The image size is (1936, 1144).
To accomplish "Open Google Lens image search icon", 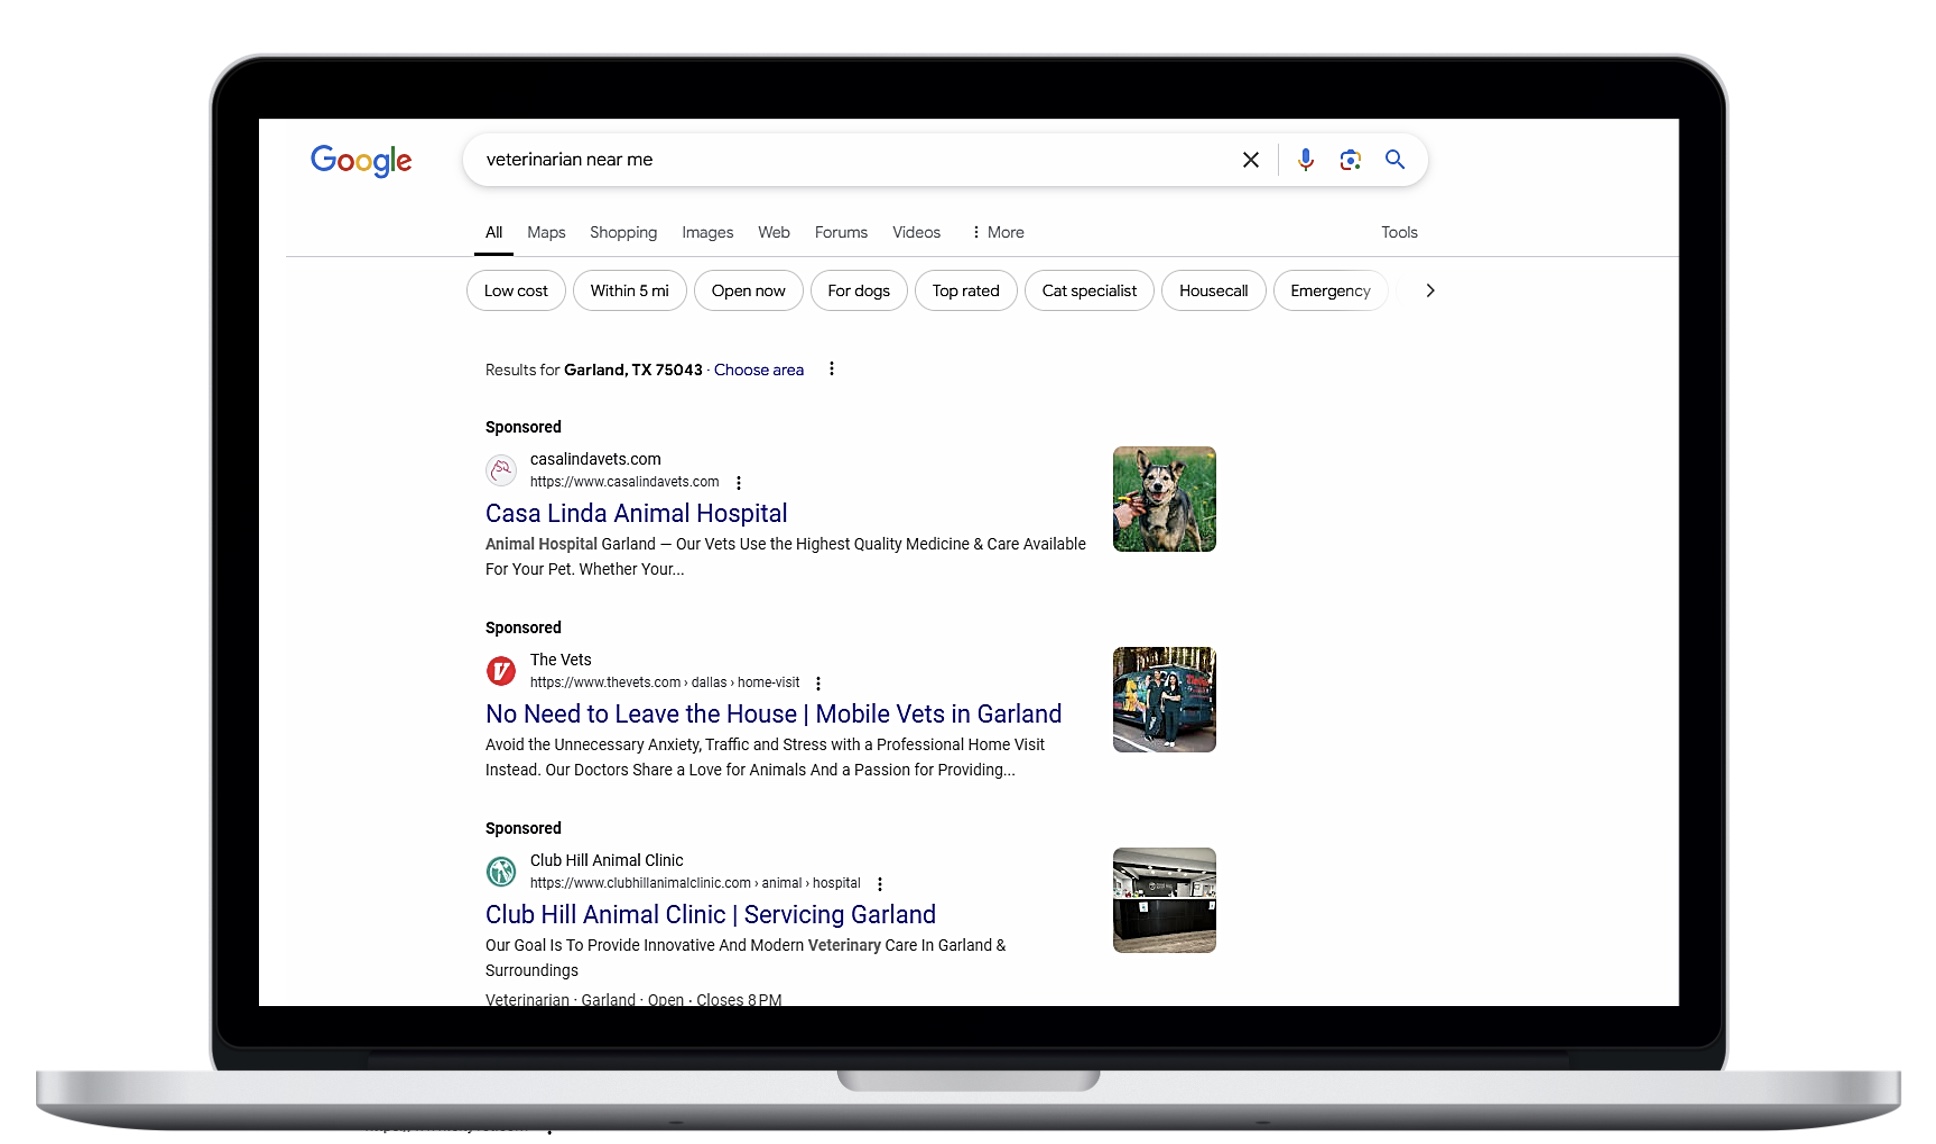I will [1350, 160].
